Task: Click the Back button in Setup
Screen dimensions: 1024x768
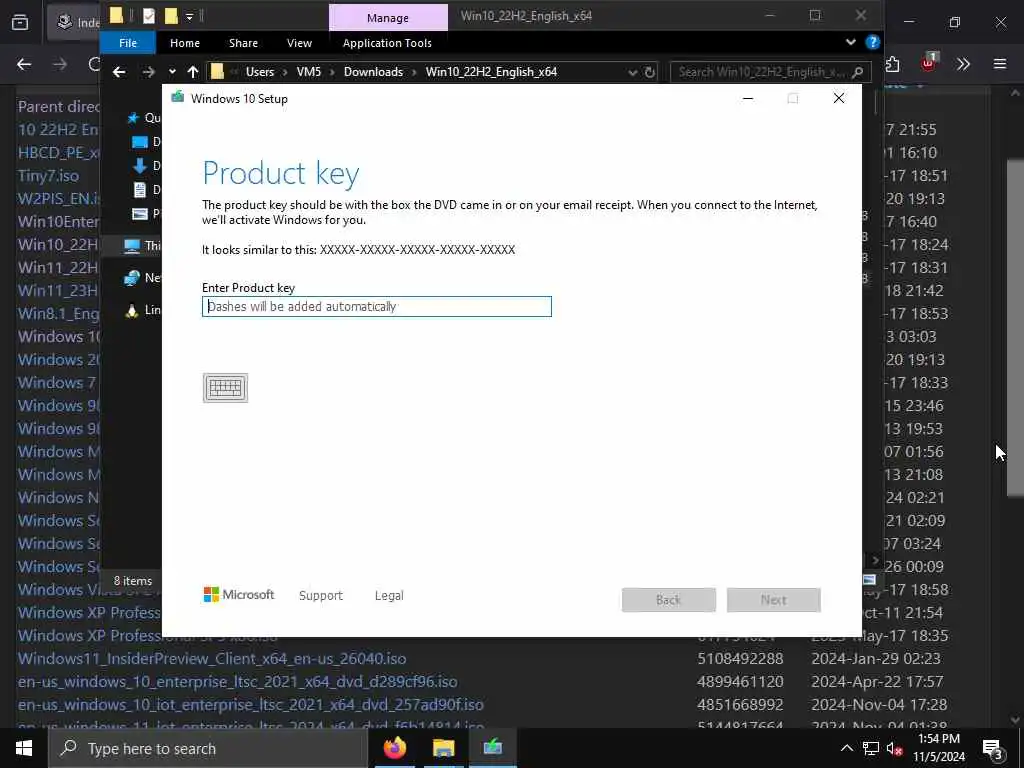Action: 669,600
